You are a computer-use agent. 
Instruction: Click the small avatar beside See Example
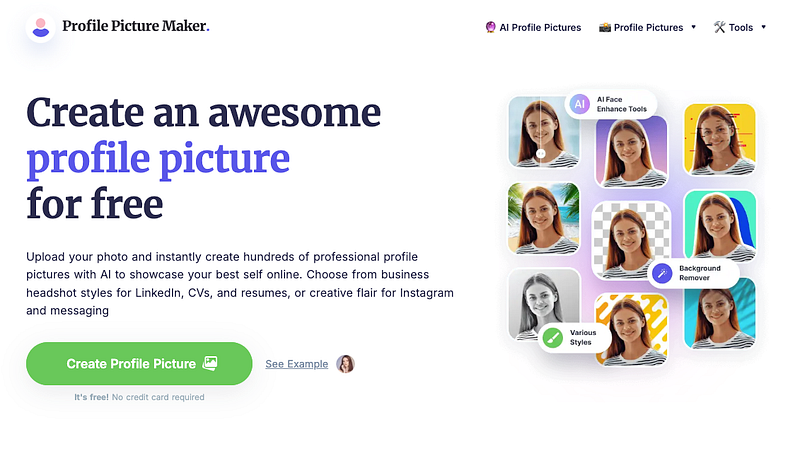345,363
